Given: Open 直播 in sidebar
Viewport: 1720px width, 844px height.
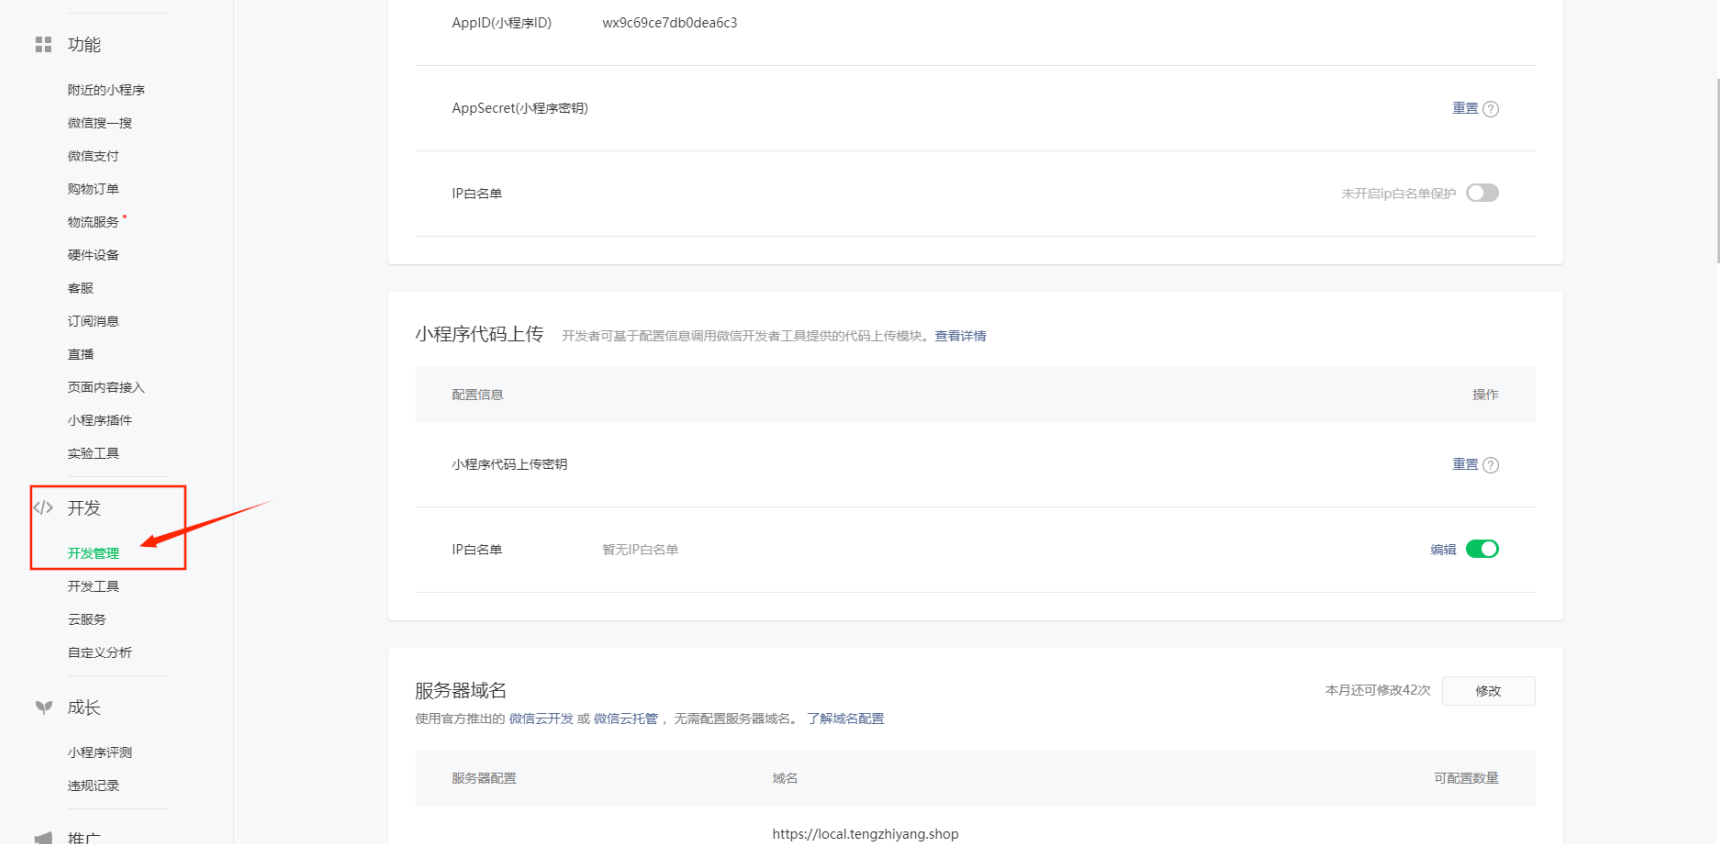Looking at the screenshot, I should pyautogui.click(x=80, y=354).
